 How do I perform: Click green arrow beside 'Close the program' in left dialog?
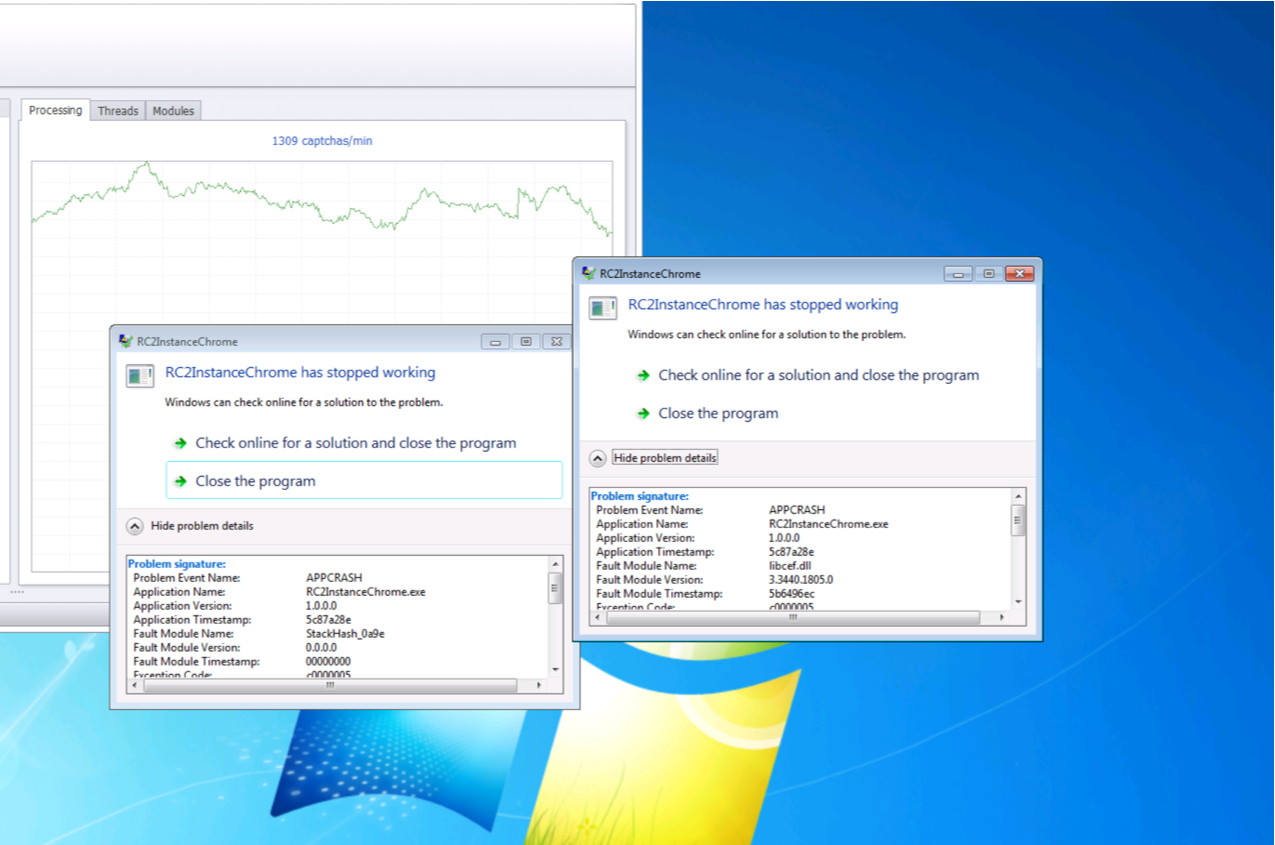181,481
